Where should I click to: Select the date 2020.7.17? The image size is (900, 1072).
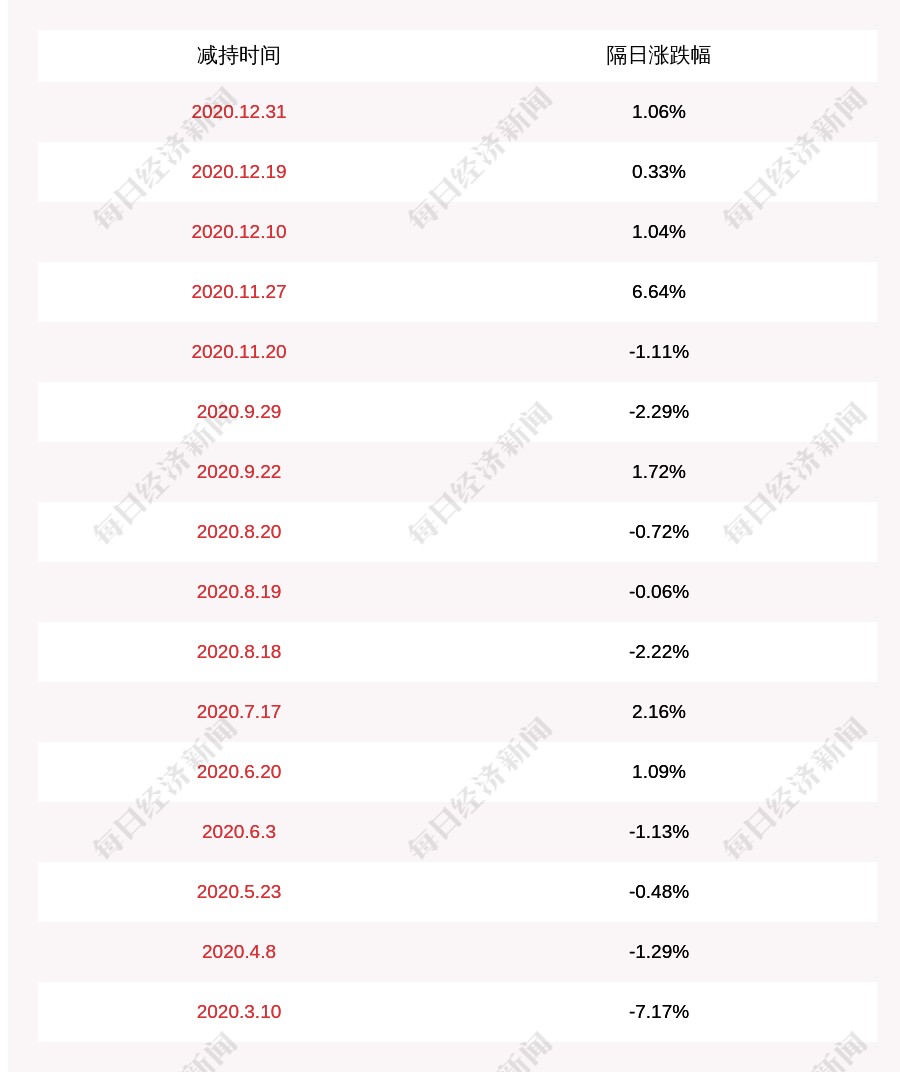click(x=238, y=712)
